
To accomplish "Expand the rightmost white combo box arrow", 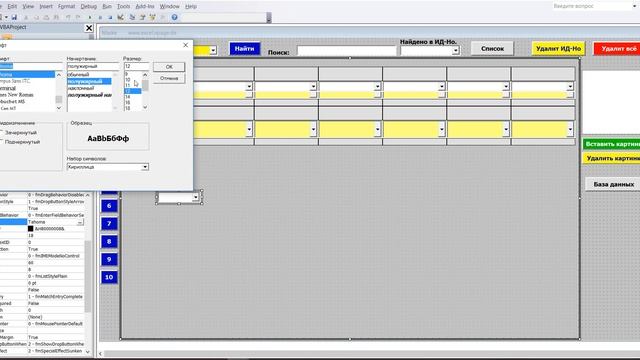I will pos(570,87).
